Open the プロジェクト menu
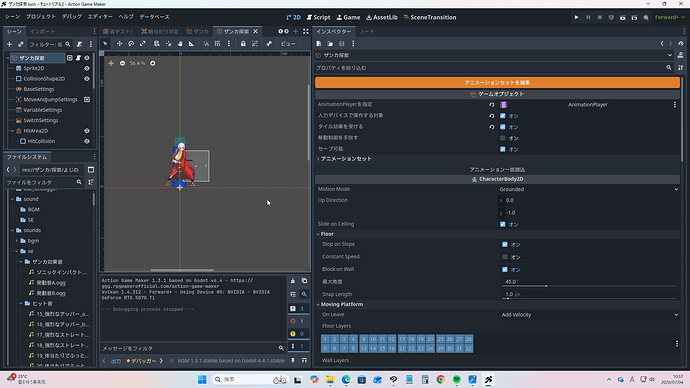This screenshot has width=690, height=388. 41,17
